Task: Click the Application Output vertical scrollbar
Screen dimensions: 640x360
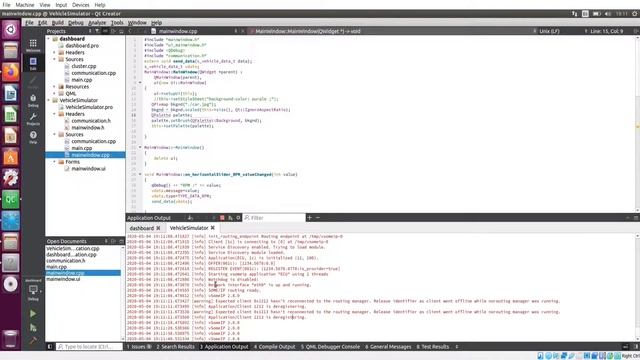Action: point(637,288)
